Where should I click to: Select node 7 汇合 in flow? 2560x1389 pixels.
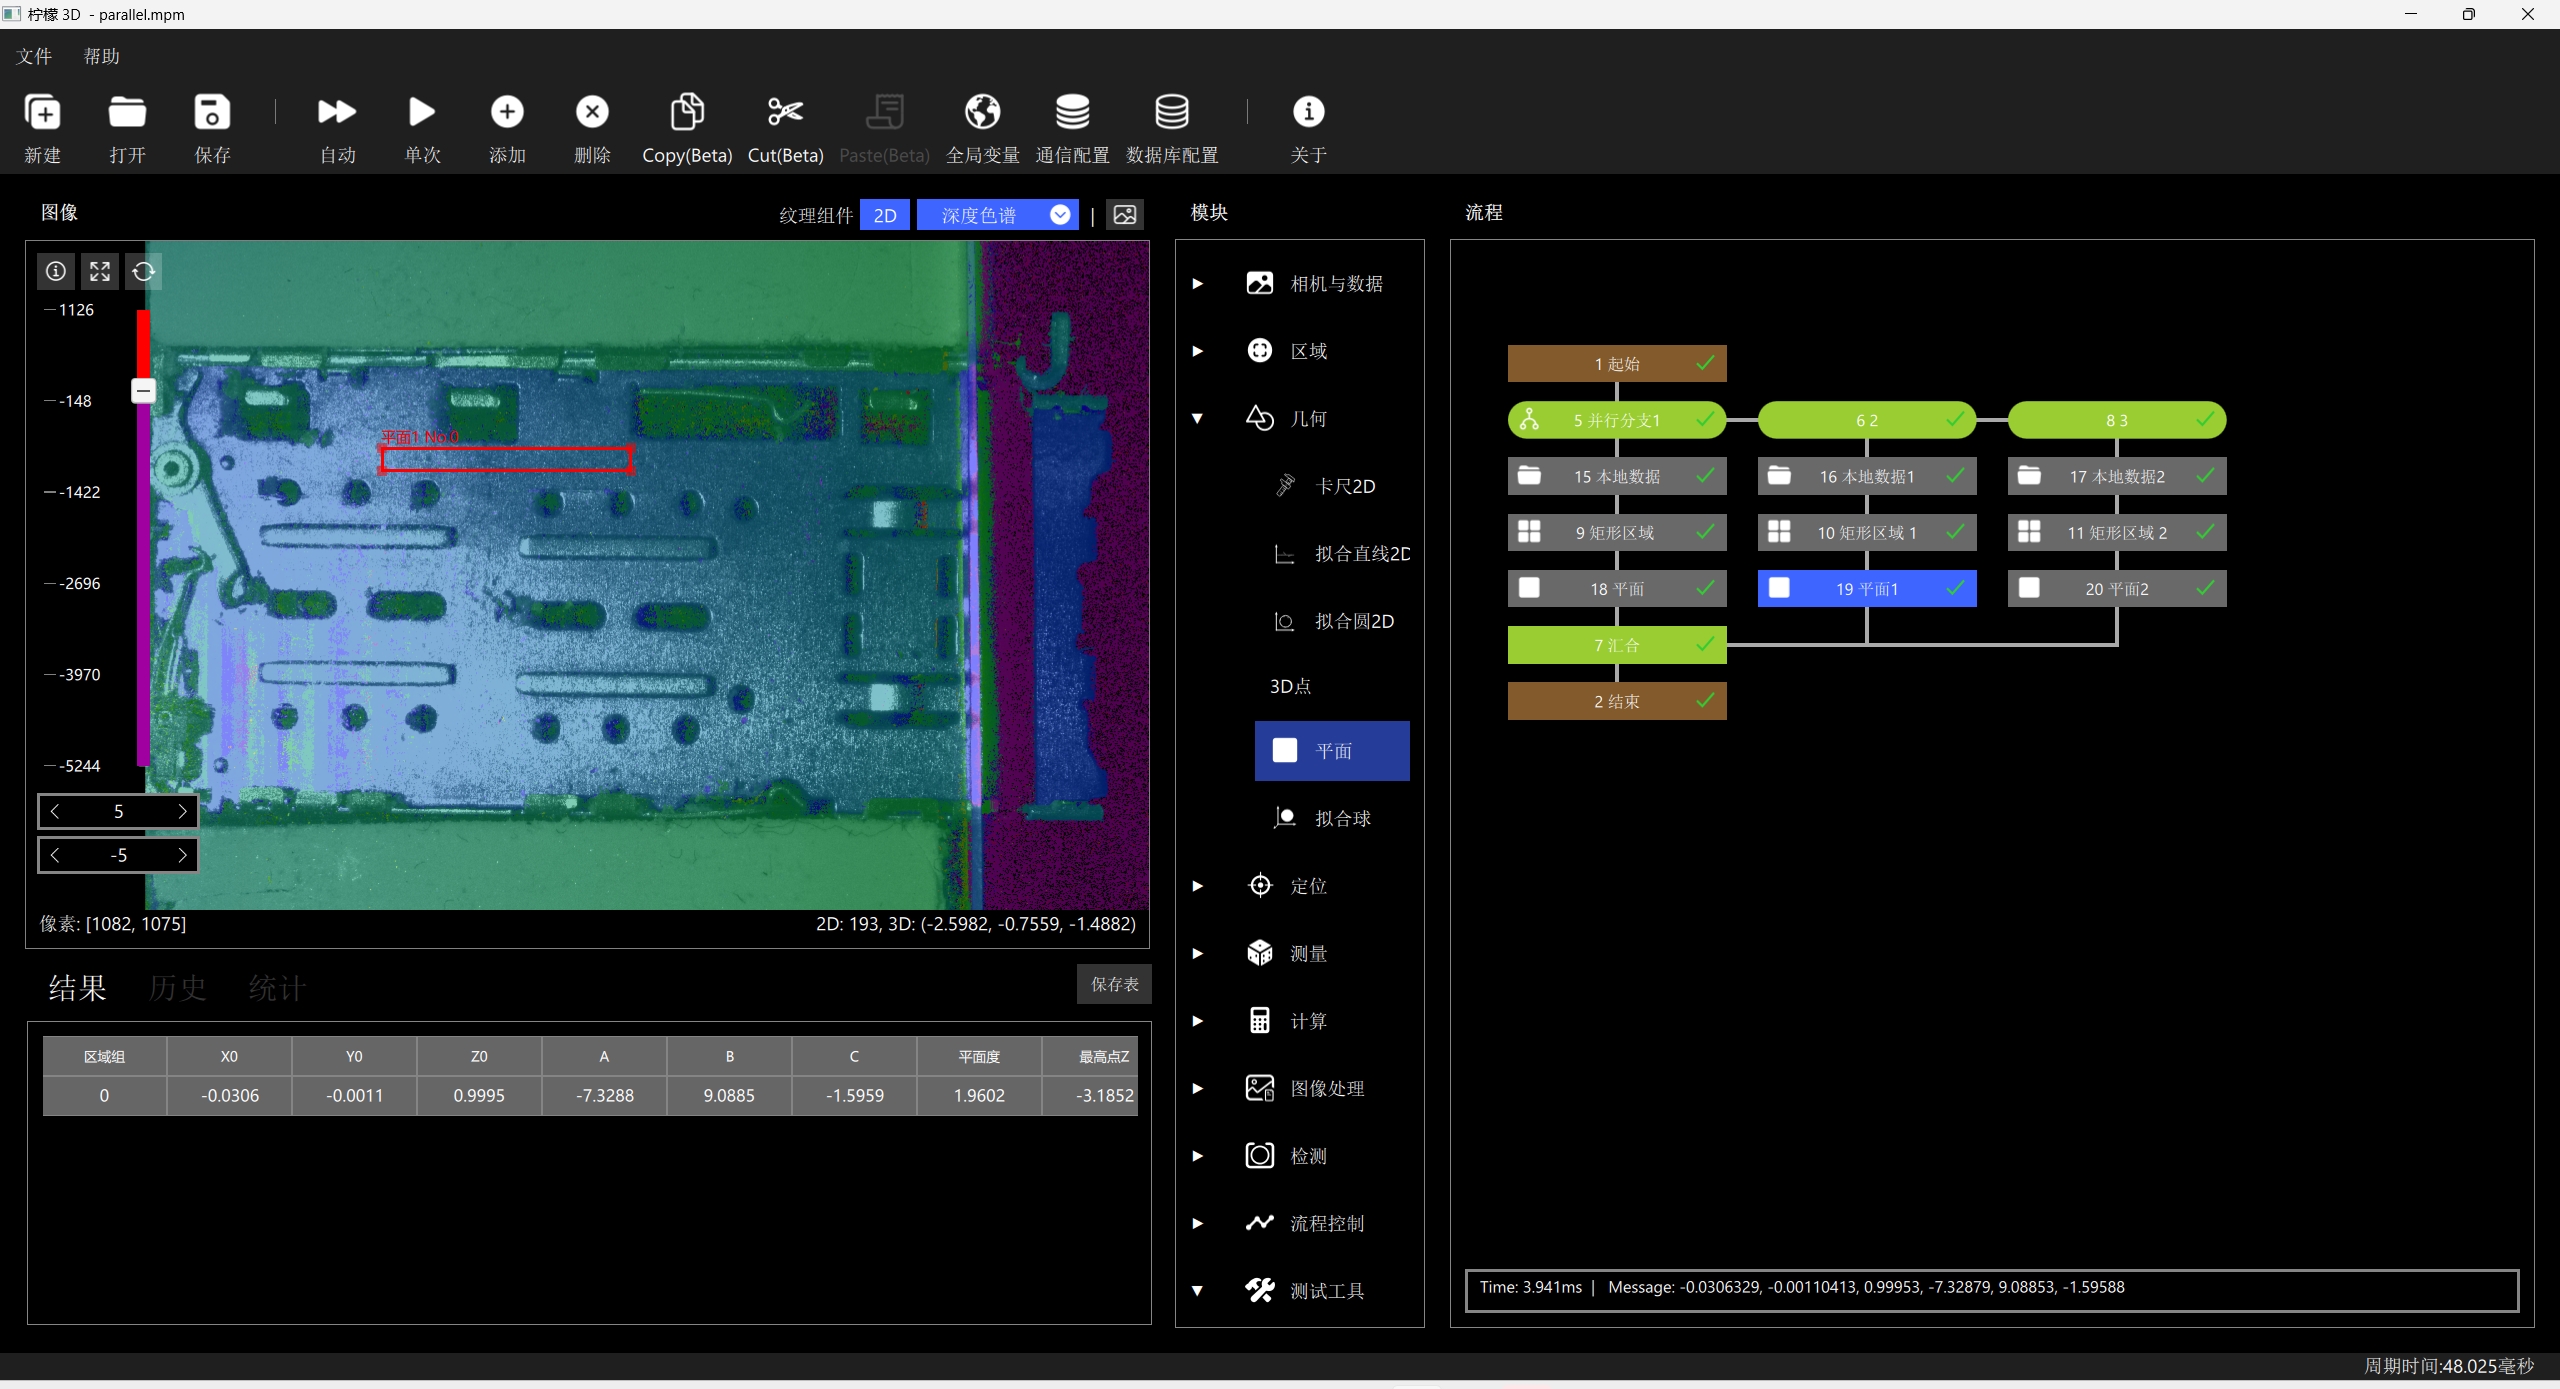tap(1617, 645)
